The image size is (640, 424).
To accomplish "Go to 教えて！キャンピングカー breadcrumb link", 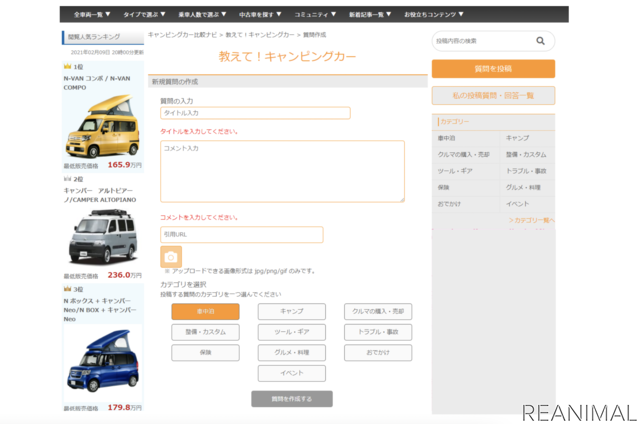I will 260,35.
